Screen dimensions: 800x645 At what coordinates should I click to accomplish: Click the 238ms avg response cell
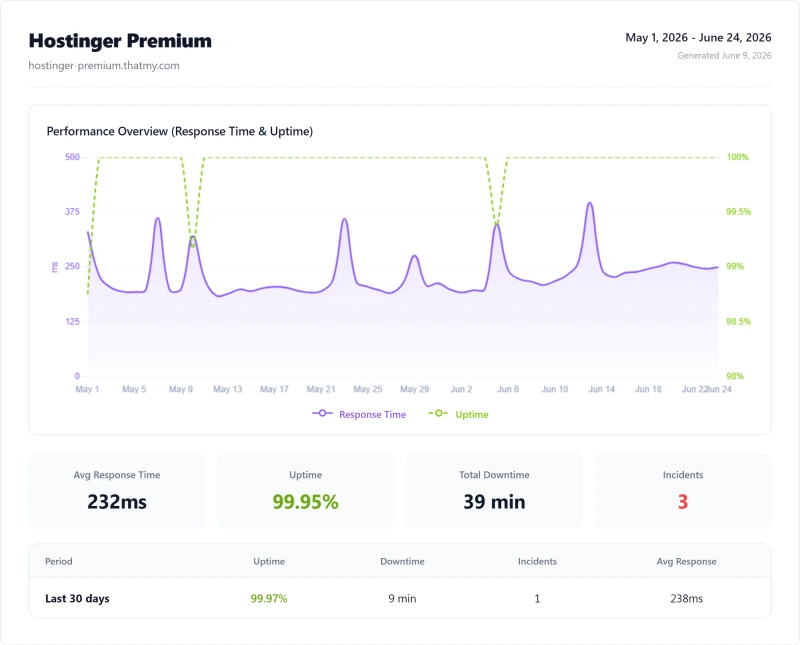point(686,598)
